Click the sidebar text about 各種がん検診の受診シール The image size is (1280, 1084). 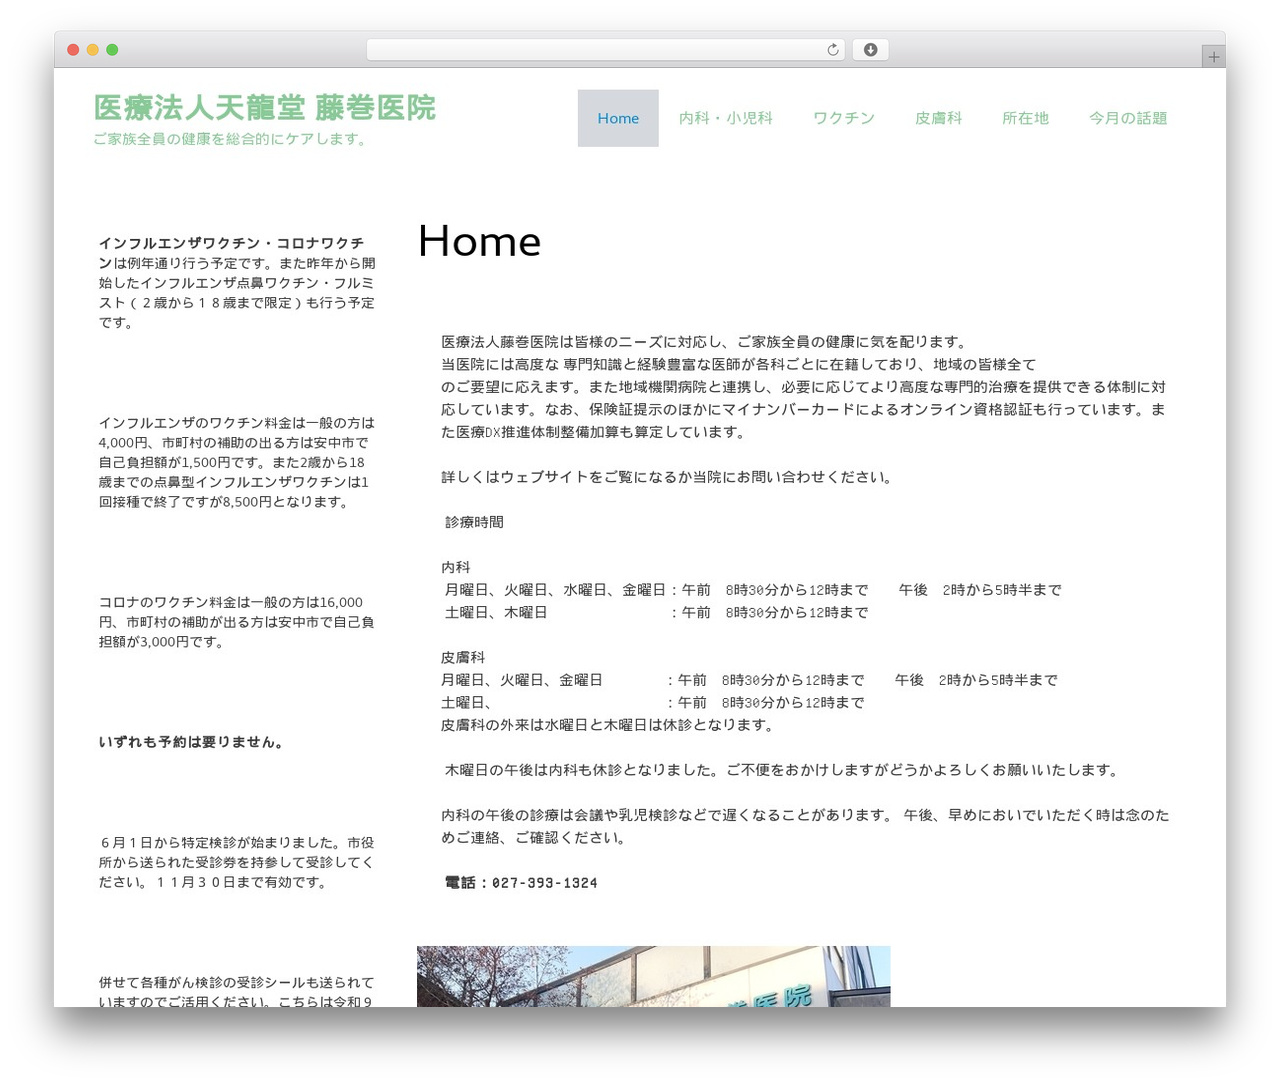(236, 992)
